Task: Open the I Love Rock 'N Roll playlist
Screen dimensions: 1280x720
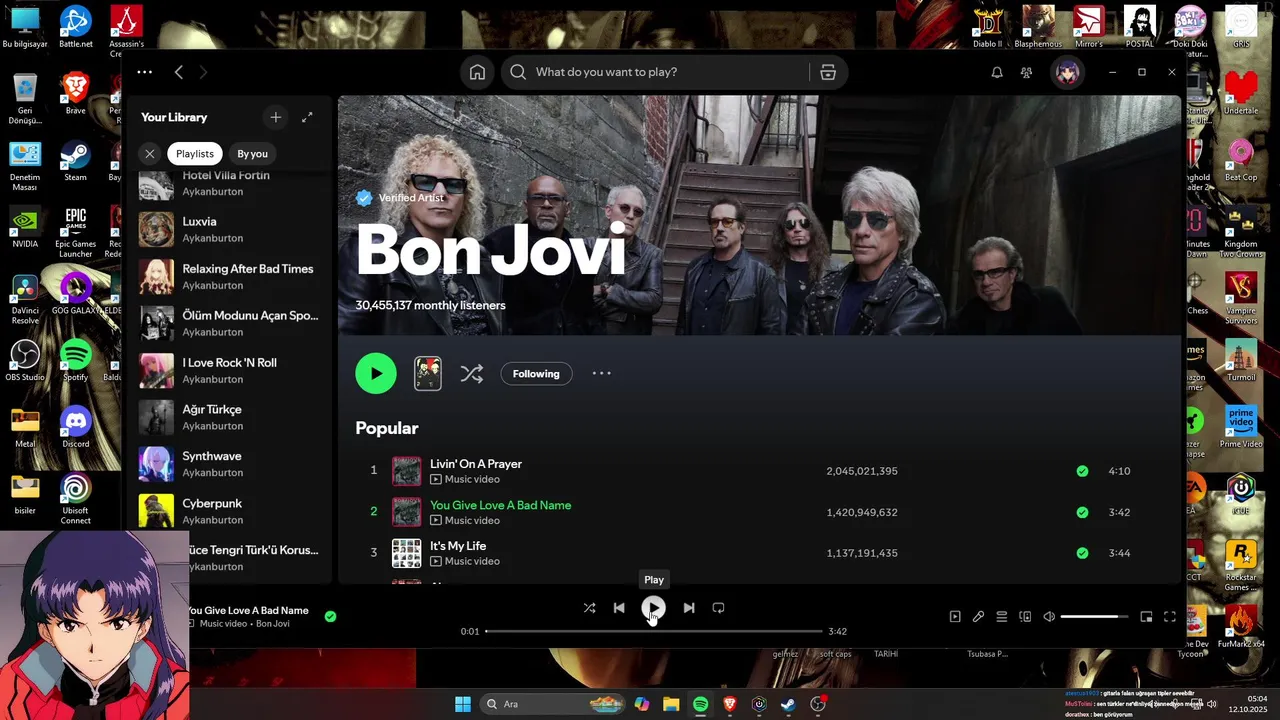Action: [230, 370]
